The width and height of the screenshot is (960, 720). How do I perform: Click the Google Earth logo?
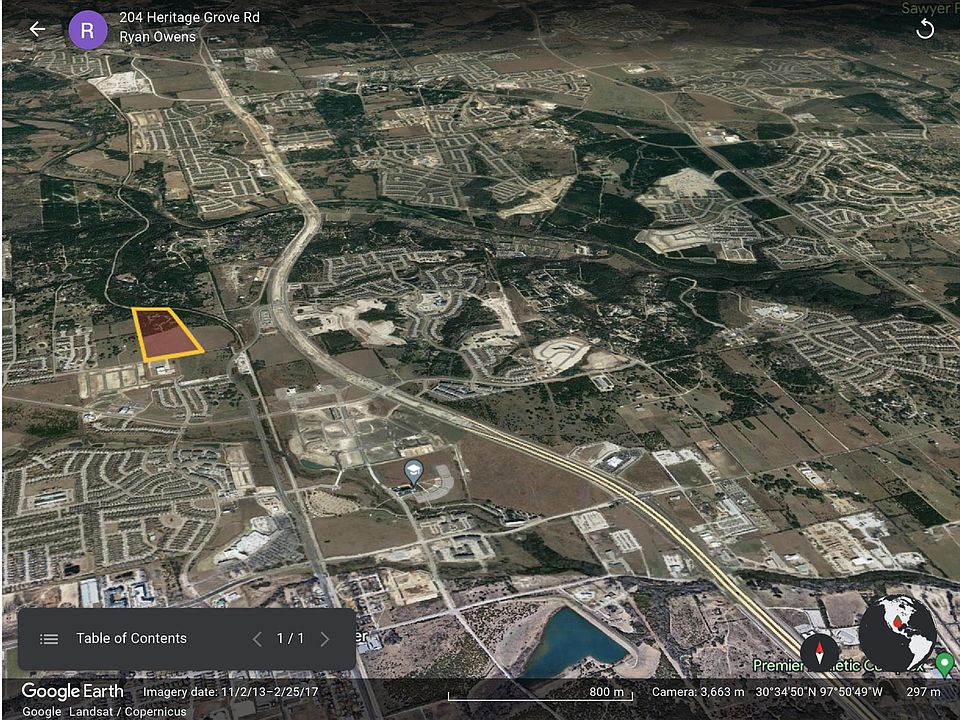point(72,691)
